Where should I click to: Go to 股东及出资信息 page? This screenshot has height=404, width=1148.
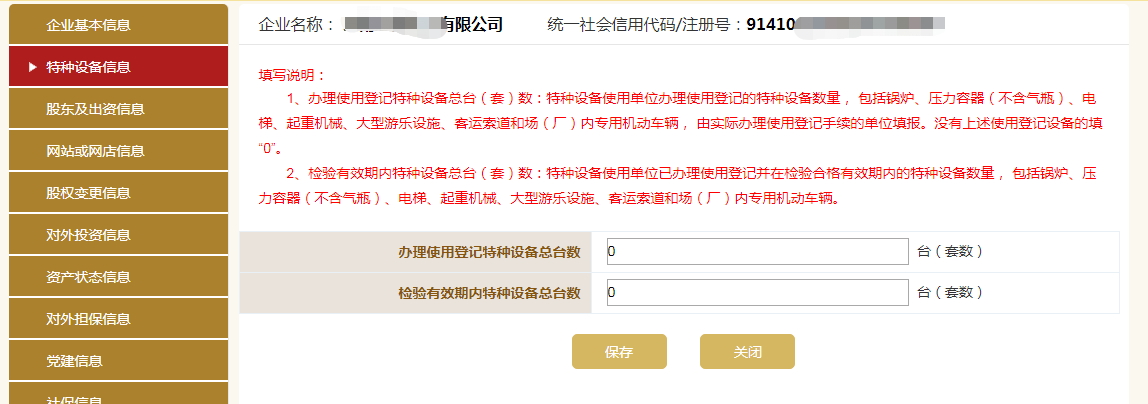tap(95, 109)
